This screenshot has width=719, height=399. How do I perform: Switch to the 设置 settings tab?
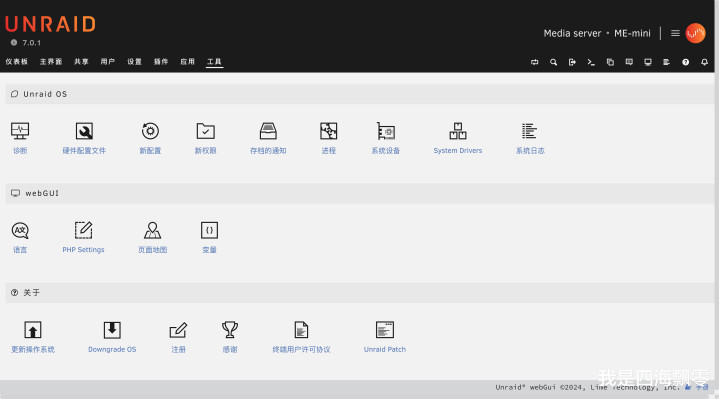click(x=134, y=61)
